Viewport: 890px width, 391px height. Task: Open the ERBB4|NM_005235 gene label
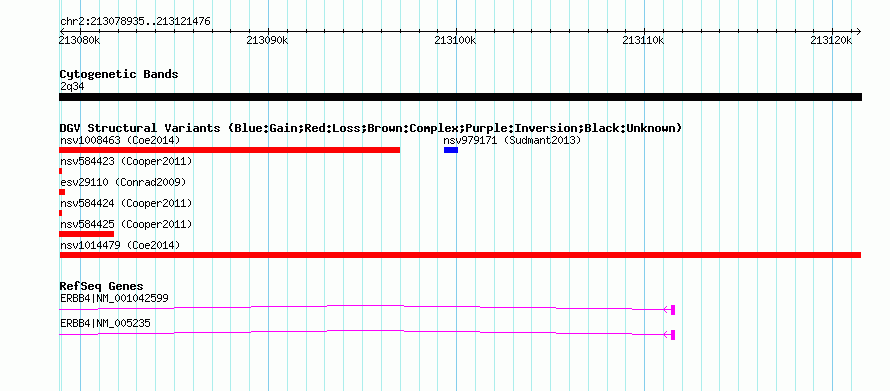105,323
